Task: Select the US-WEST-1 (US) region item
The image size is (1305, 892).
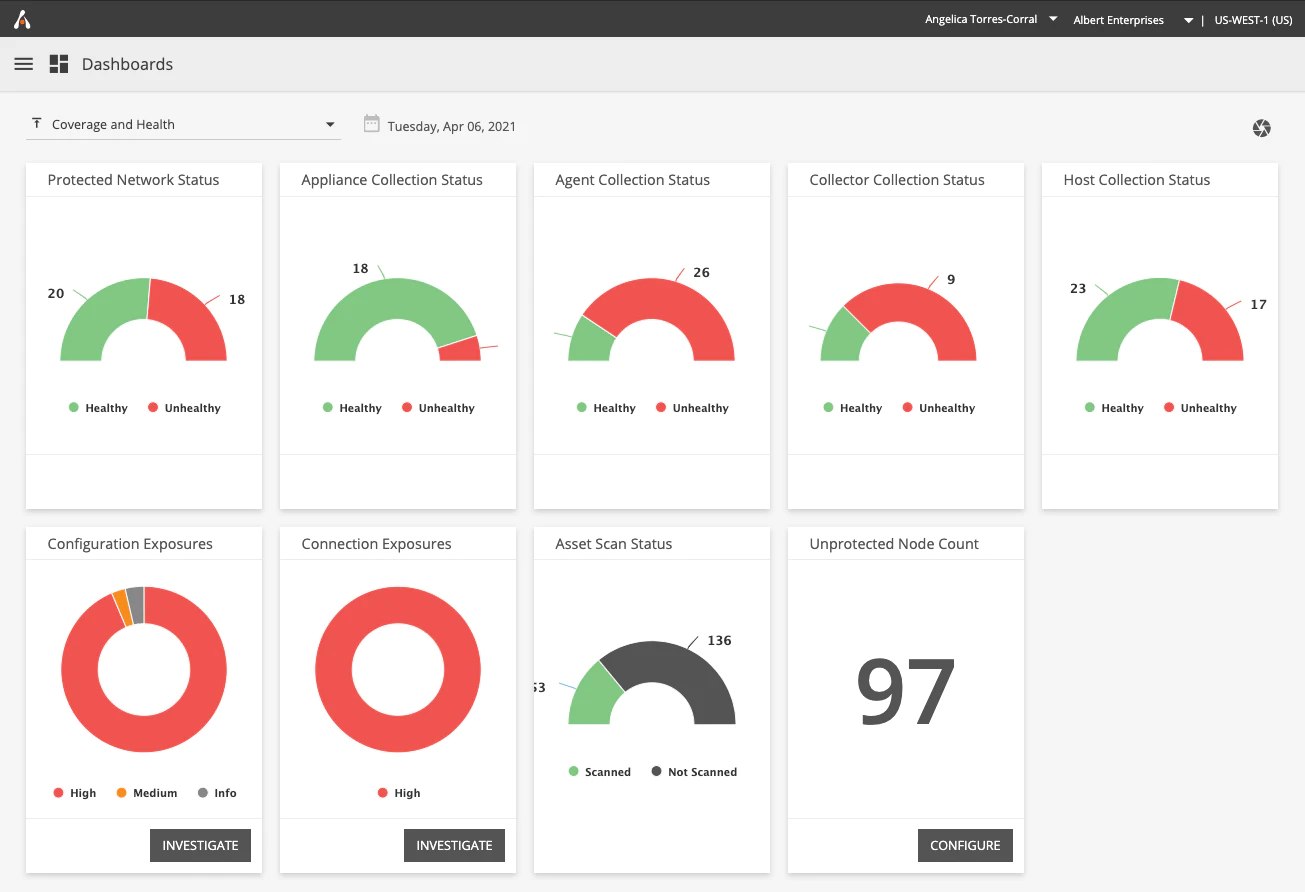Action: [1253, 20]
